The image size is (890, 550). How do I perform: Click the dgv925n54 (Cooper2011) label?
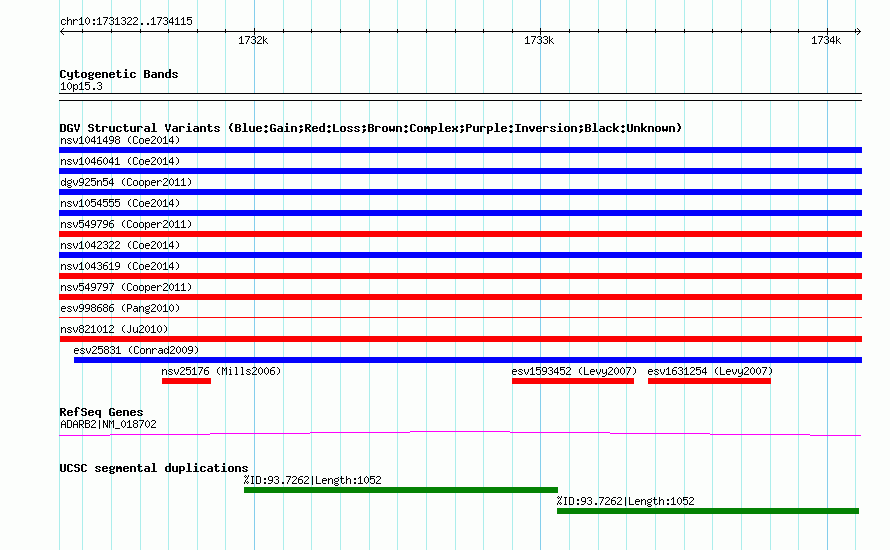pos(126,182)
